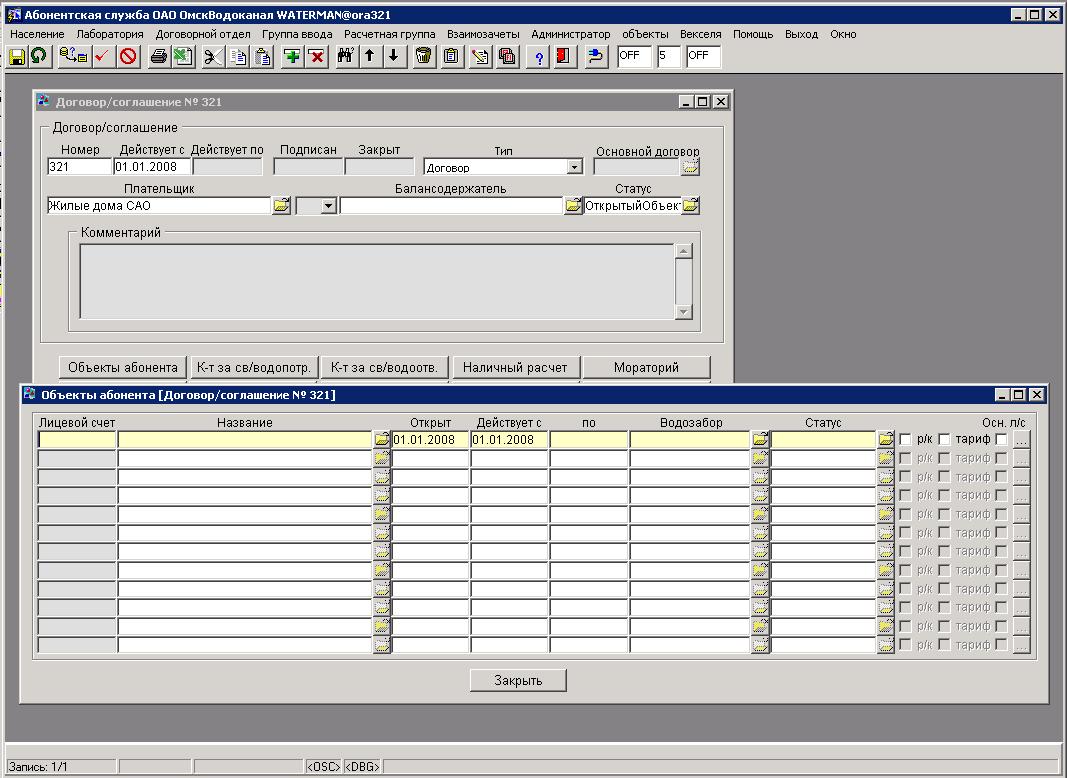The width and height of the screenshot is (1067, 778).
Task: Open the 'Тип' dropdown showing Договор
Action: point(574,167)
